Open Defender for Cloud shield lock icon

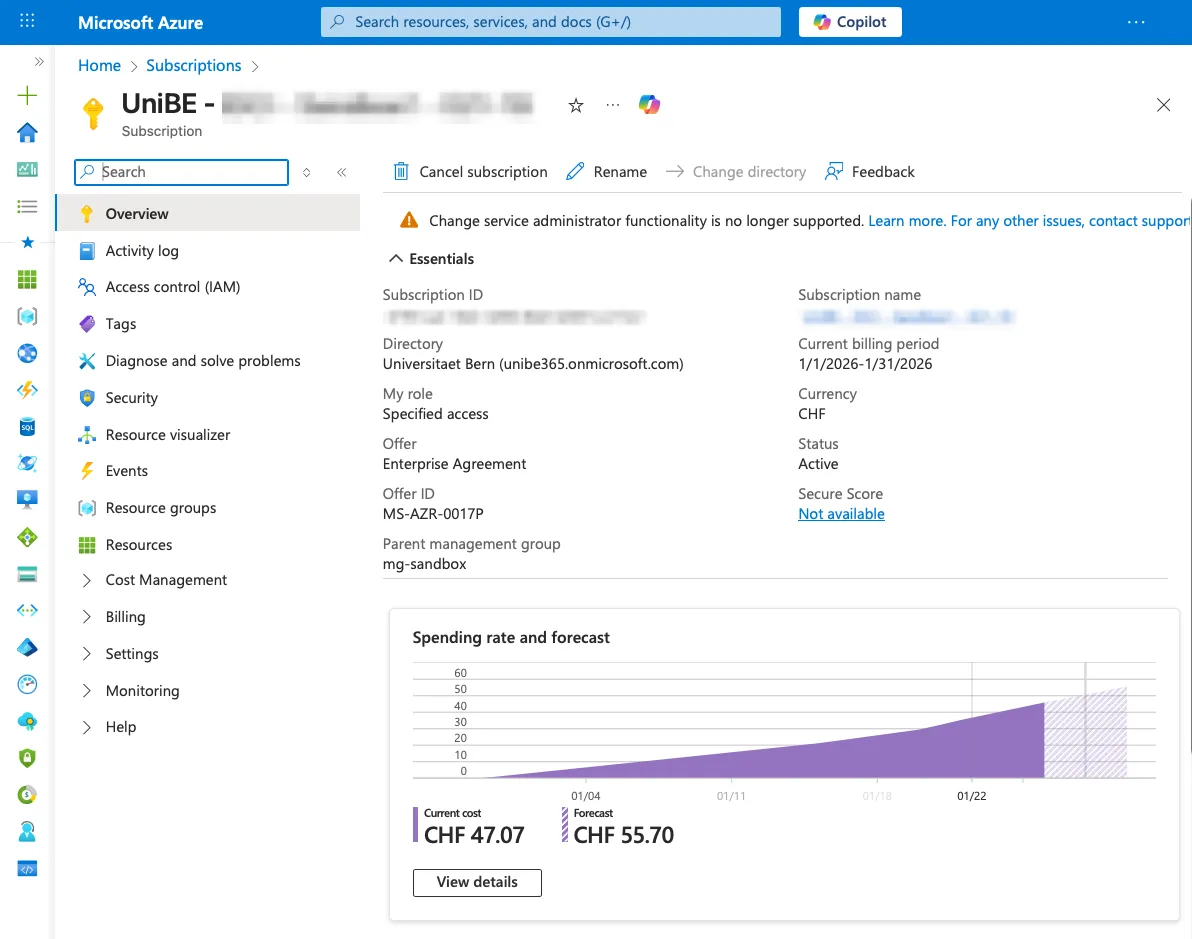pos(27,758)
